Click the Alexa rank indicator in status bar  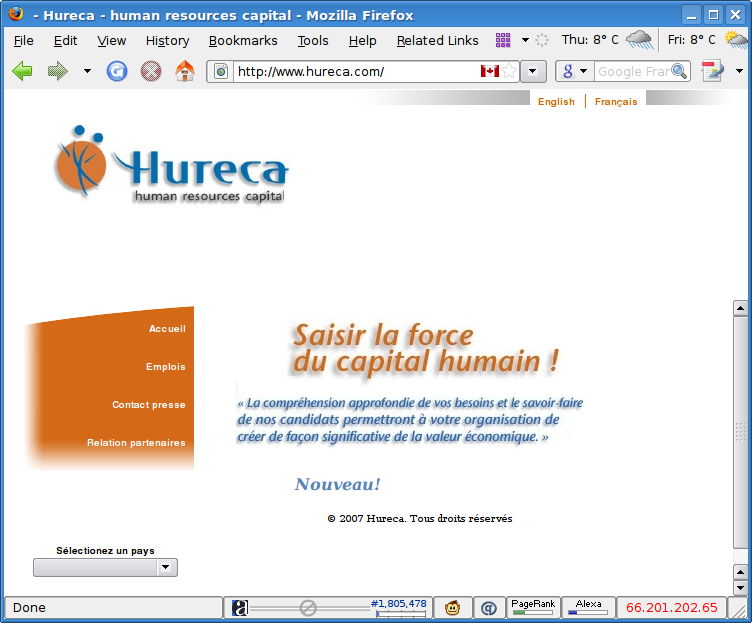[588, 607]
